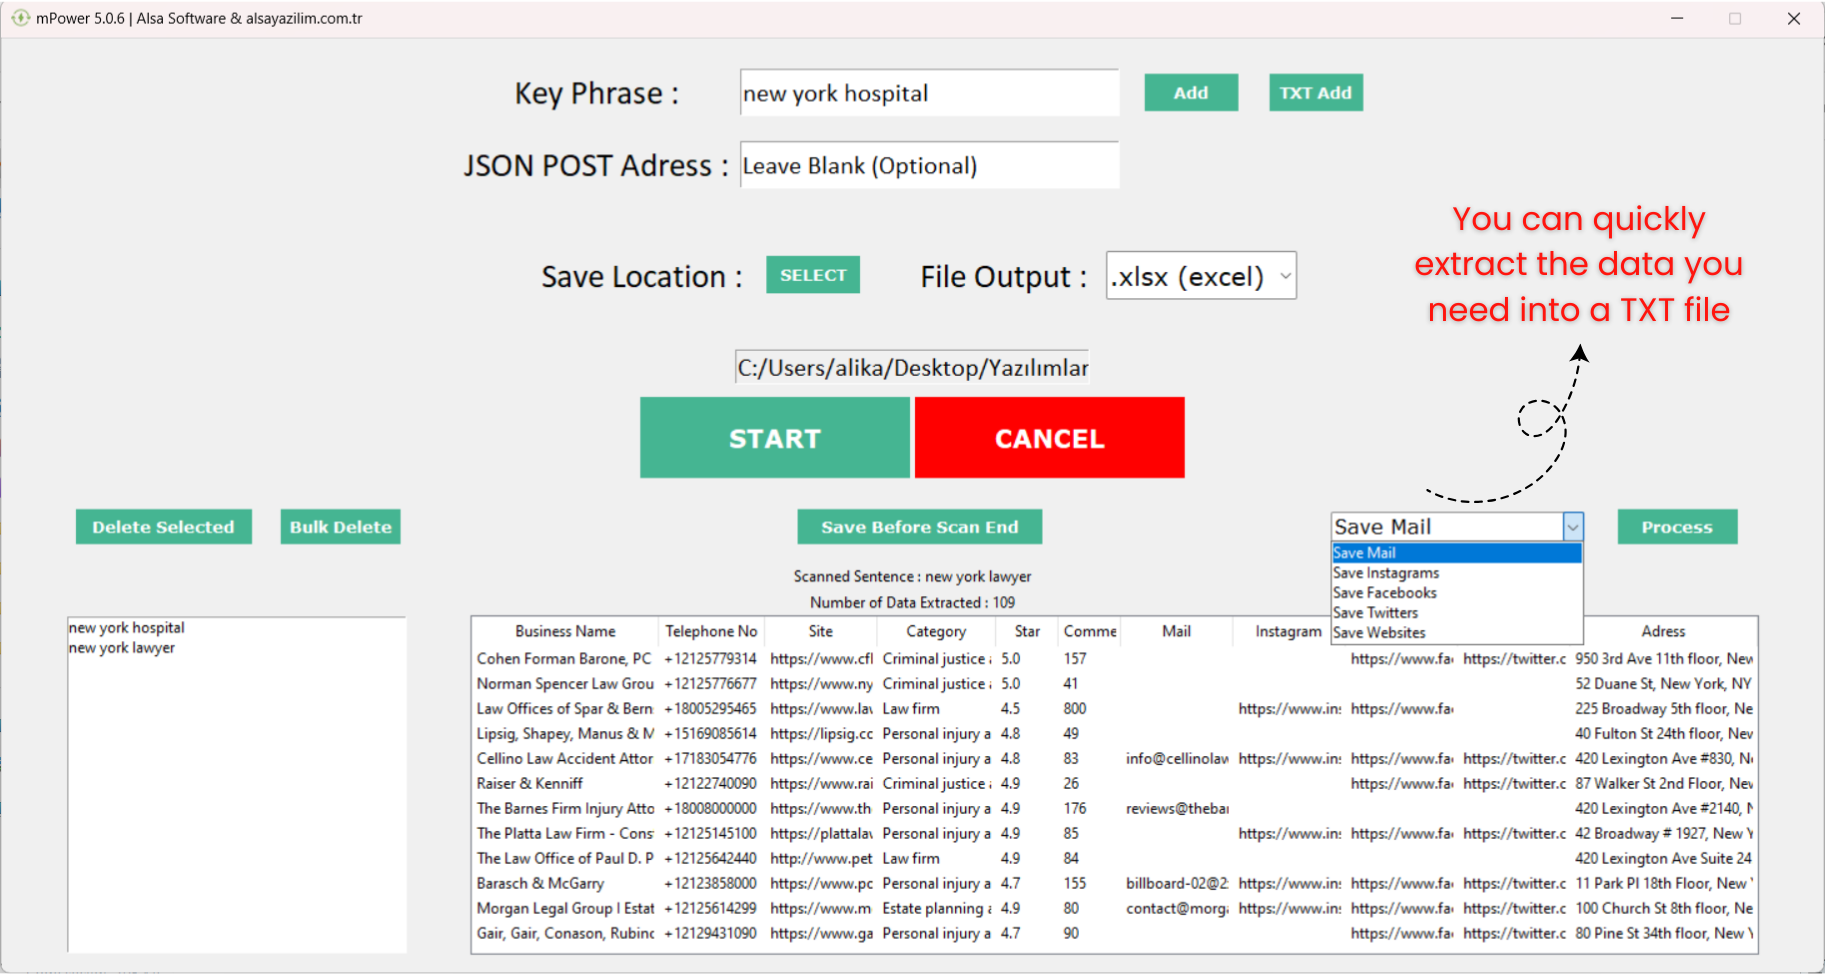Click Save Before Scan End
The image size is (1825, 975).
[x=919, y=526]
